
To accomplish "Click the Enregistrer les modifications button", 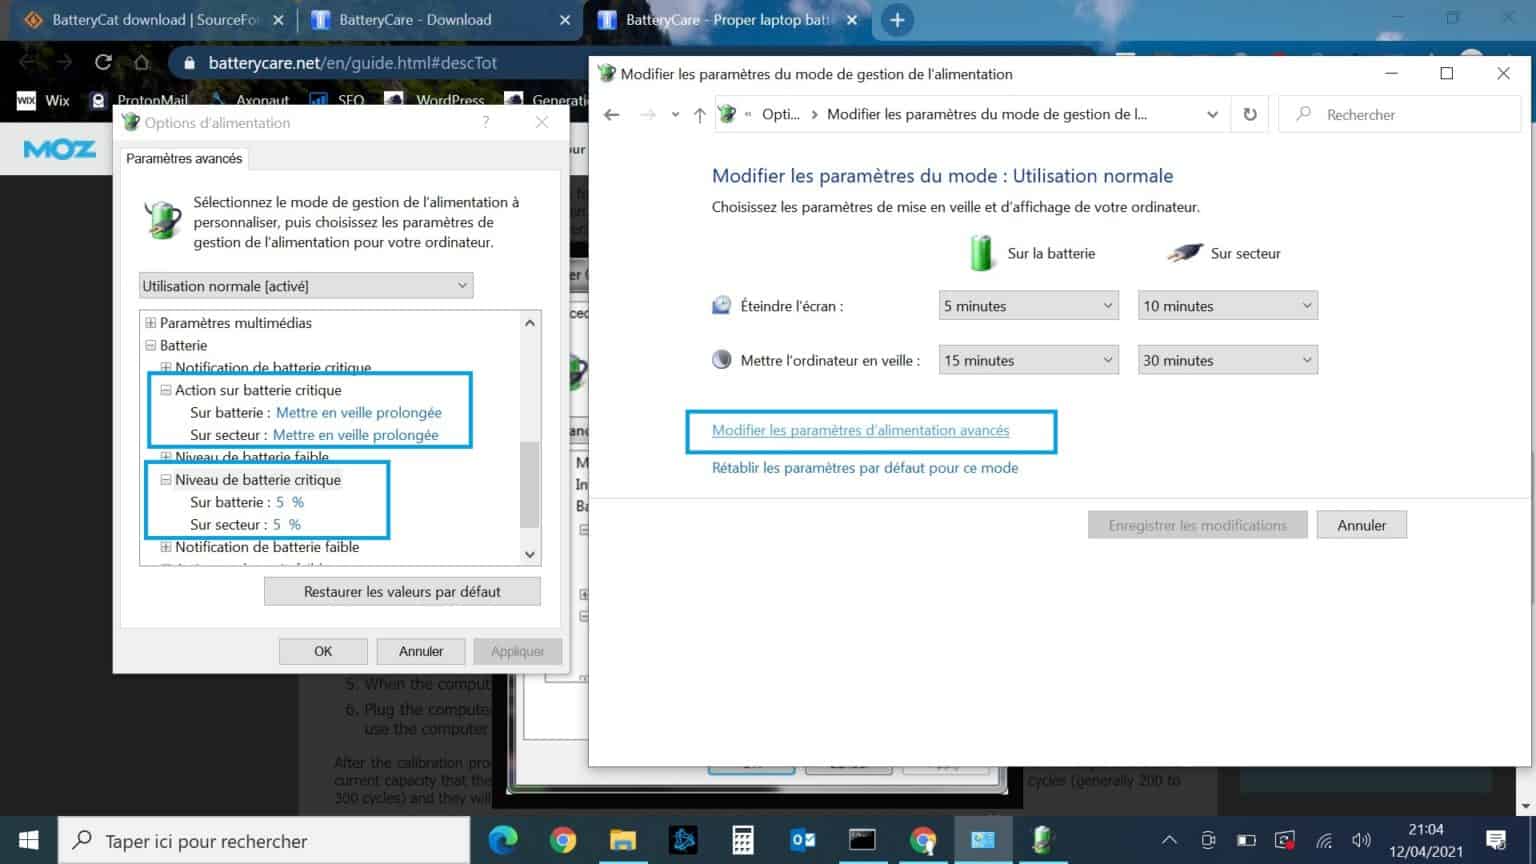I will click(1197, 525).
